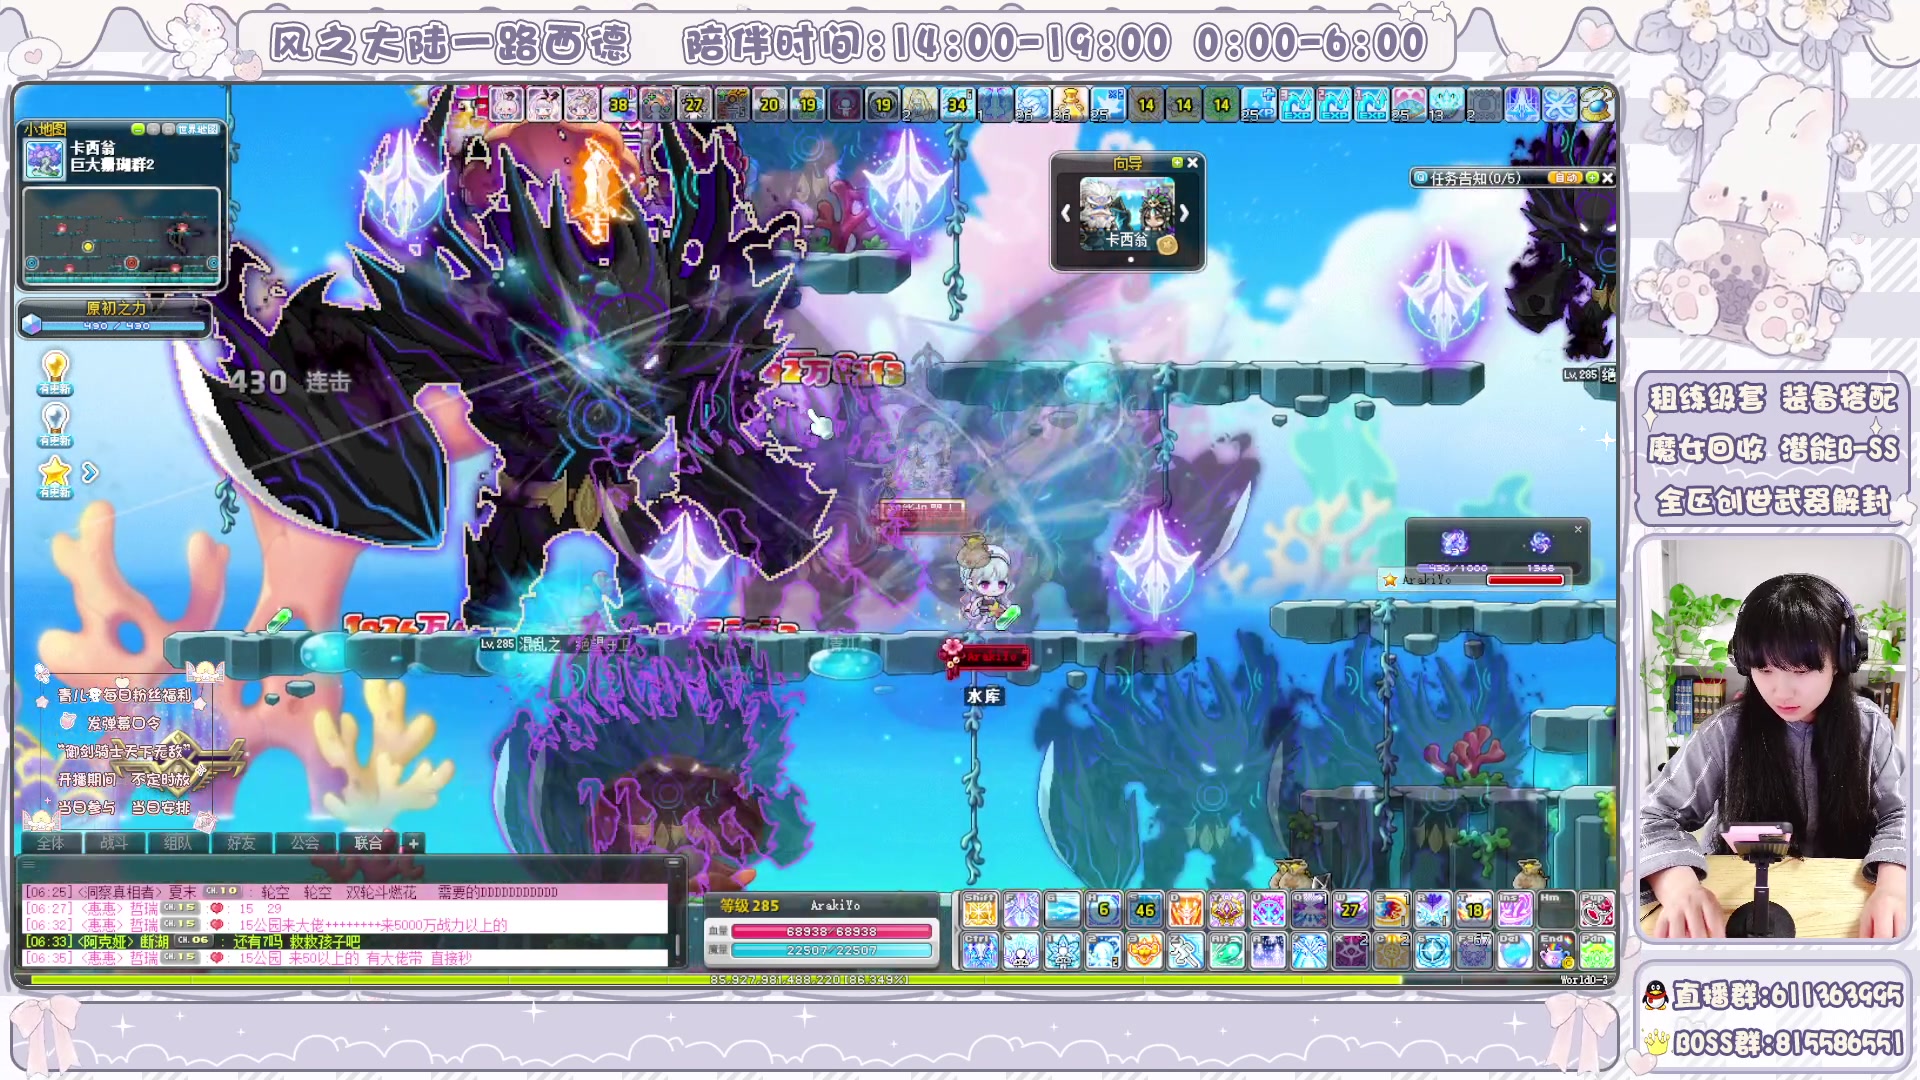Click character name ArakiYo in status bar
The height and width of the screenshot is (1080, 1920).
[x=835, y=905]
